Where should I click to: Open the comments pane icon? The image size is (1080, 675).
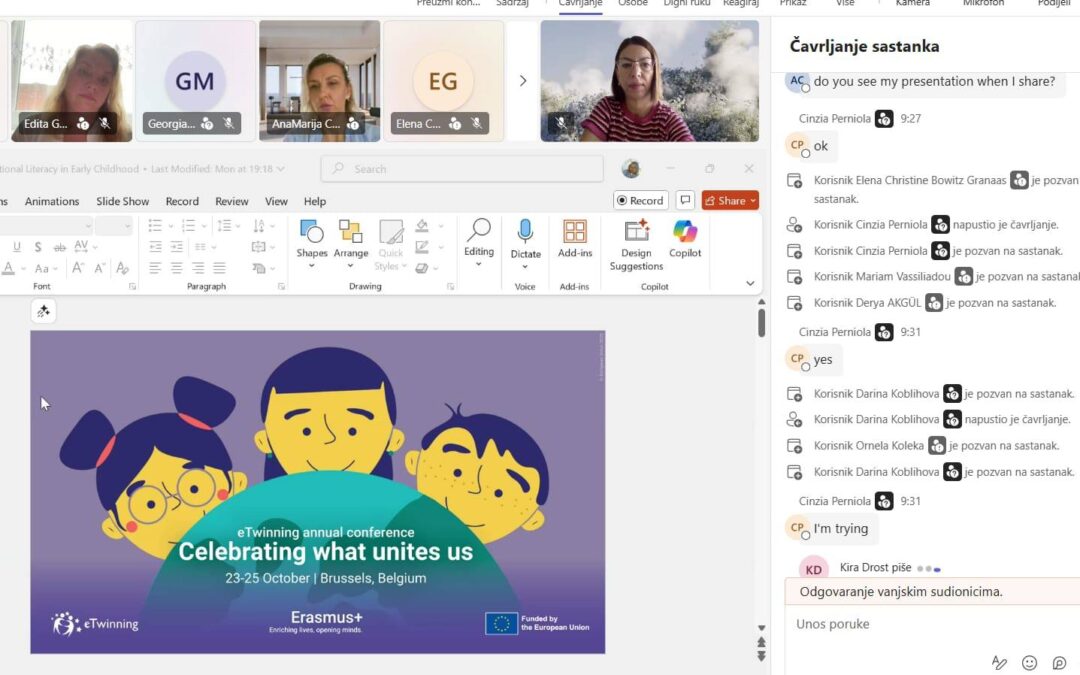click(685, 200)
